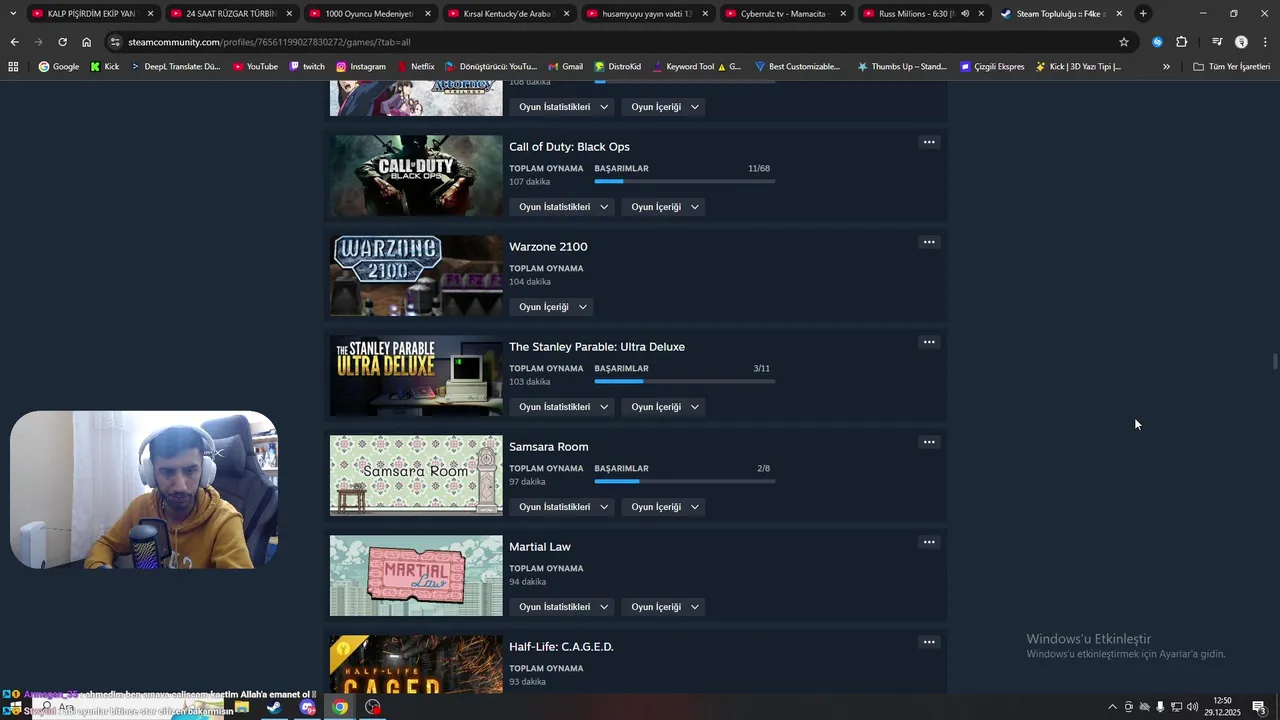
Task: Go to the browser home page
Action: pyautogui.click(x=86, y=42)
